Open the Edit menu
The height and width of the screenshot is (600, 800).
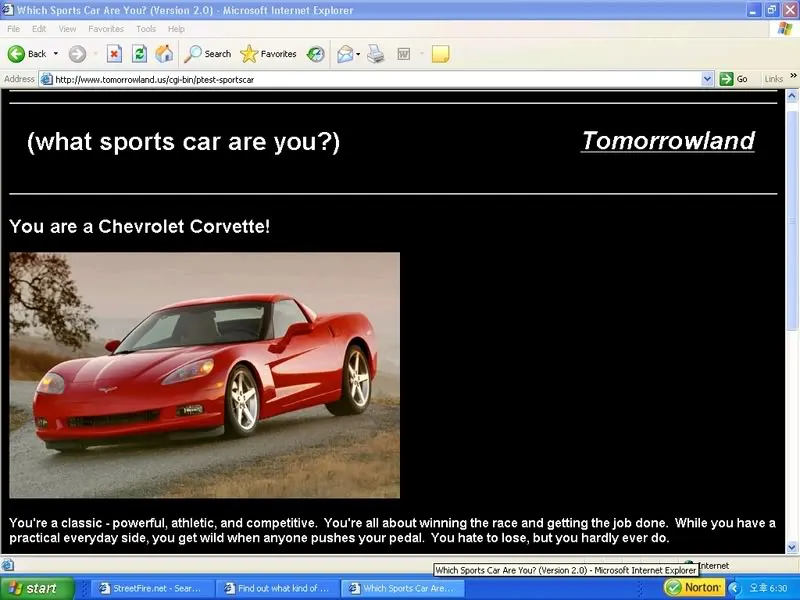[39, 29]
